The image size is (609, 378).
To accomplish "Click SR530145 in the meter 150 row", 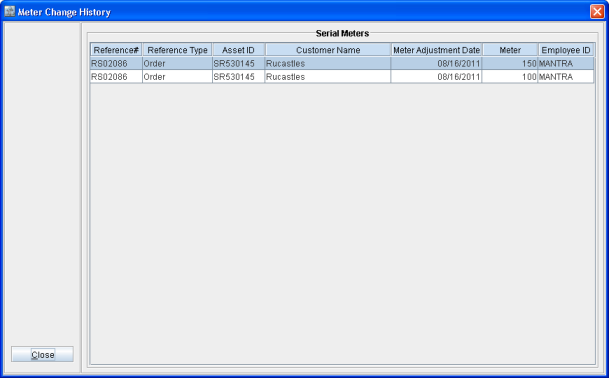I will tap(238, 63).
